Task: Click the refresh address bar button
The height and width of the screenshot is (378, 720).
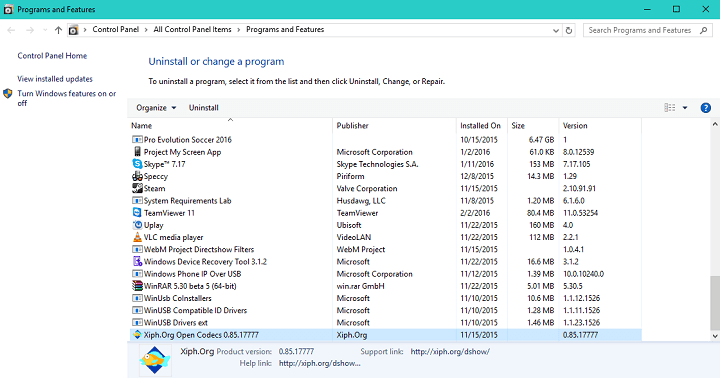Action: (x=569, y=30)
